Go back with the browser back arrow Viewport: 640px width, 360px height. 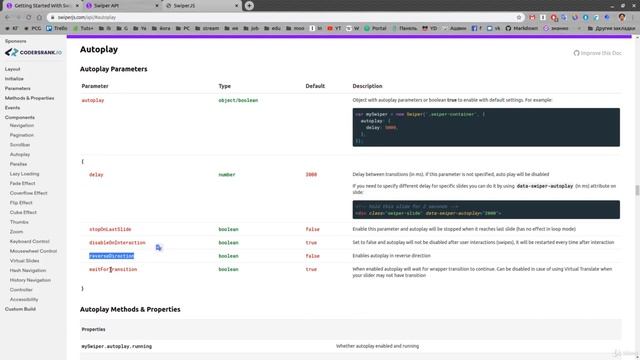7,18
